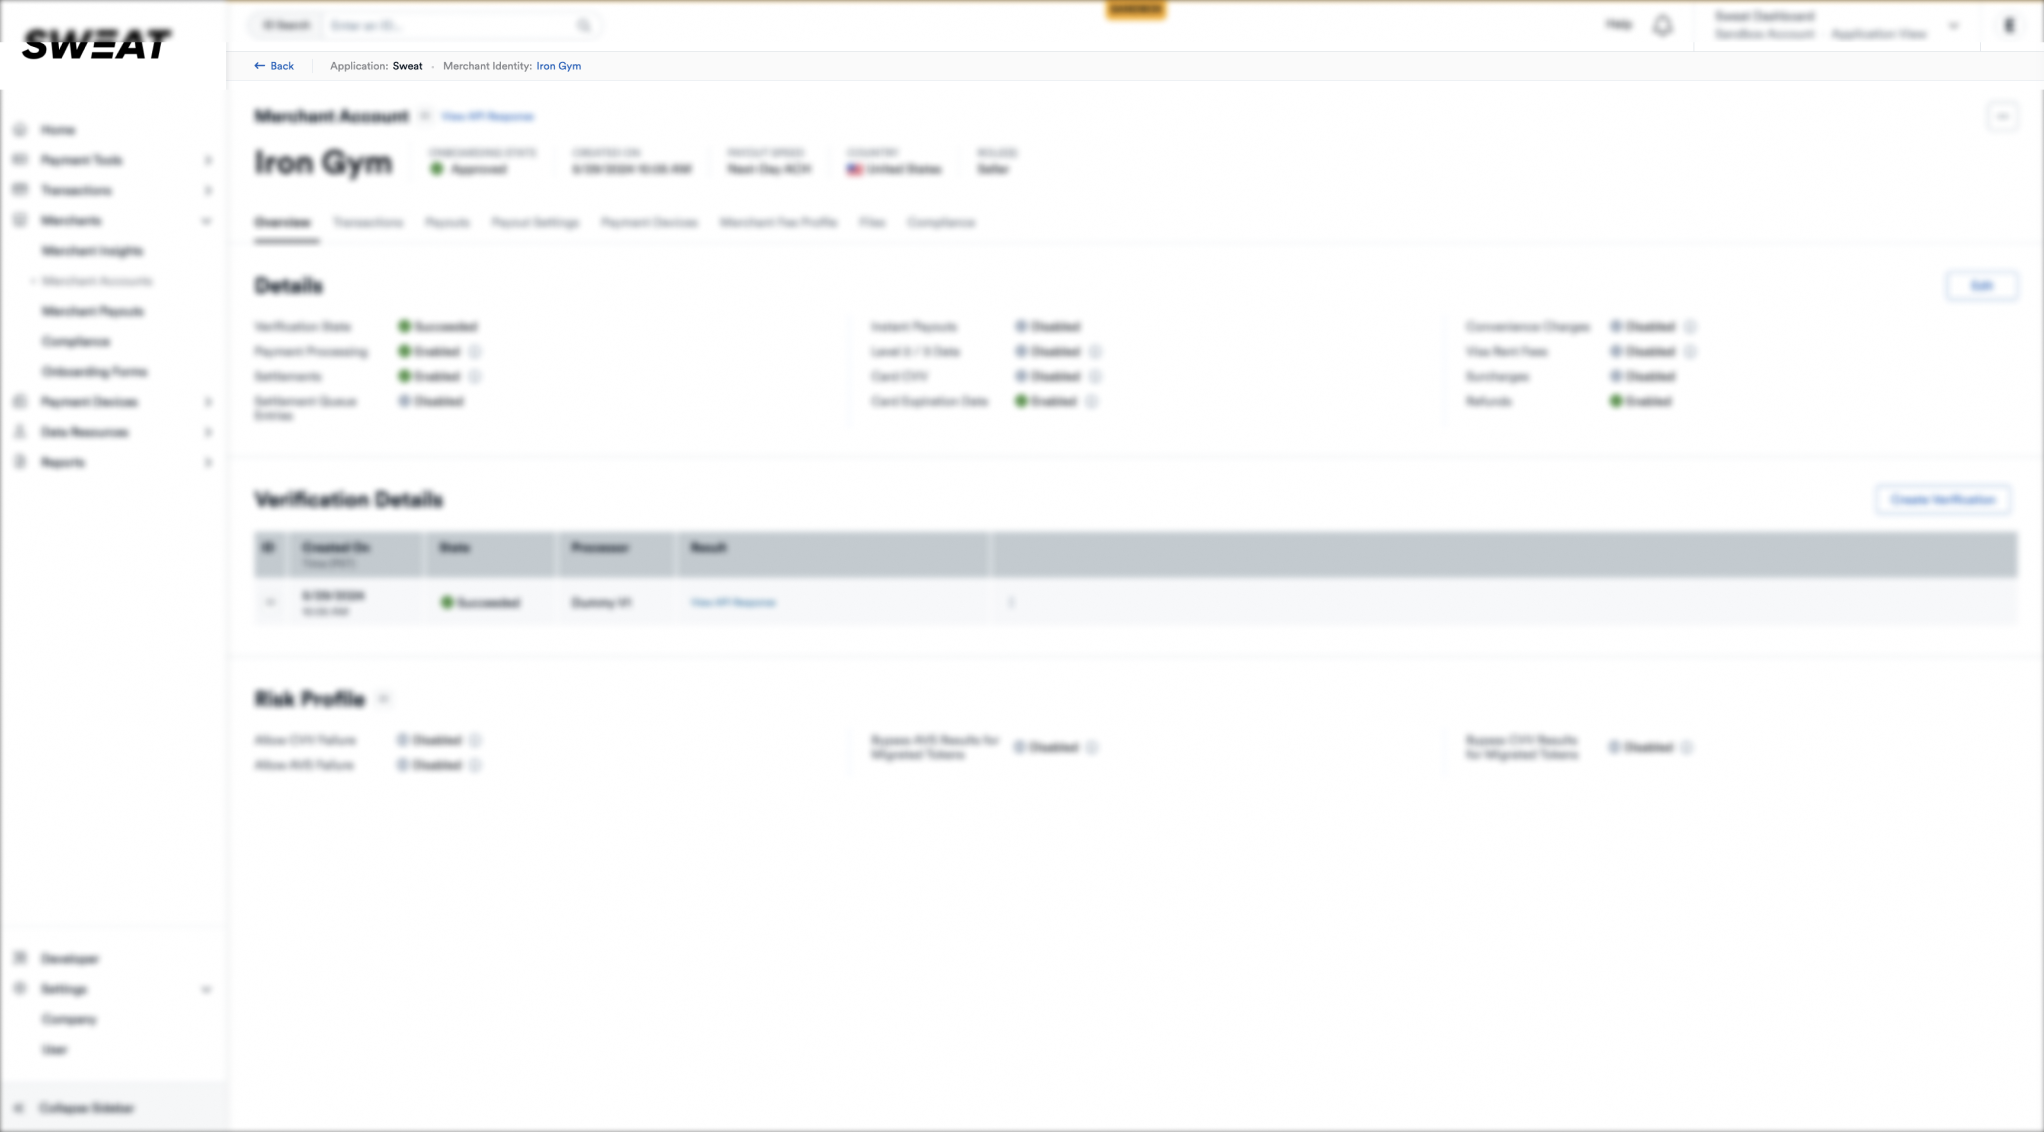
Task: Click info icon beside Convenience Charges
Action: tap(1690, 327)
